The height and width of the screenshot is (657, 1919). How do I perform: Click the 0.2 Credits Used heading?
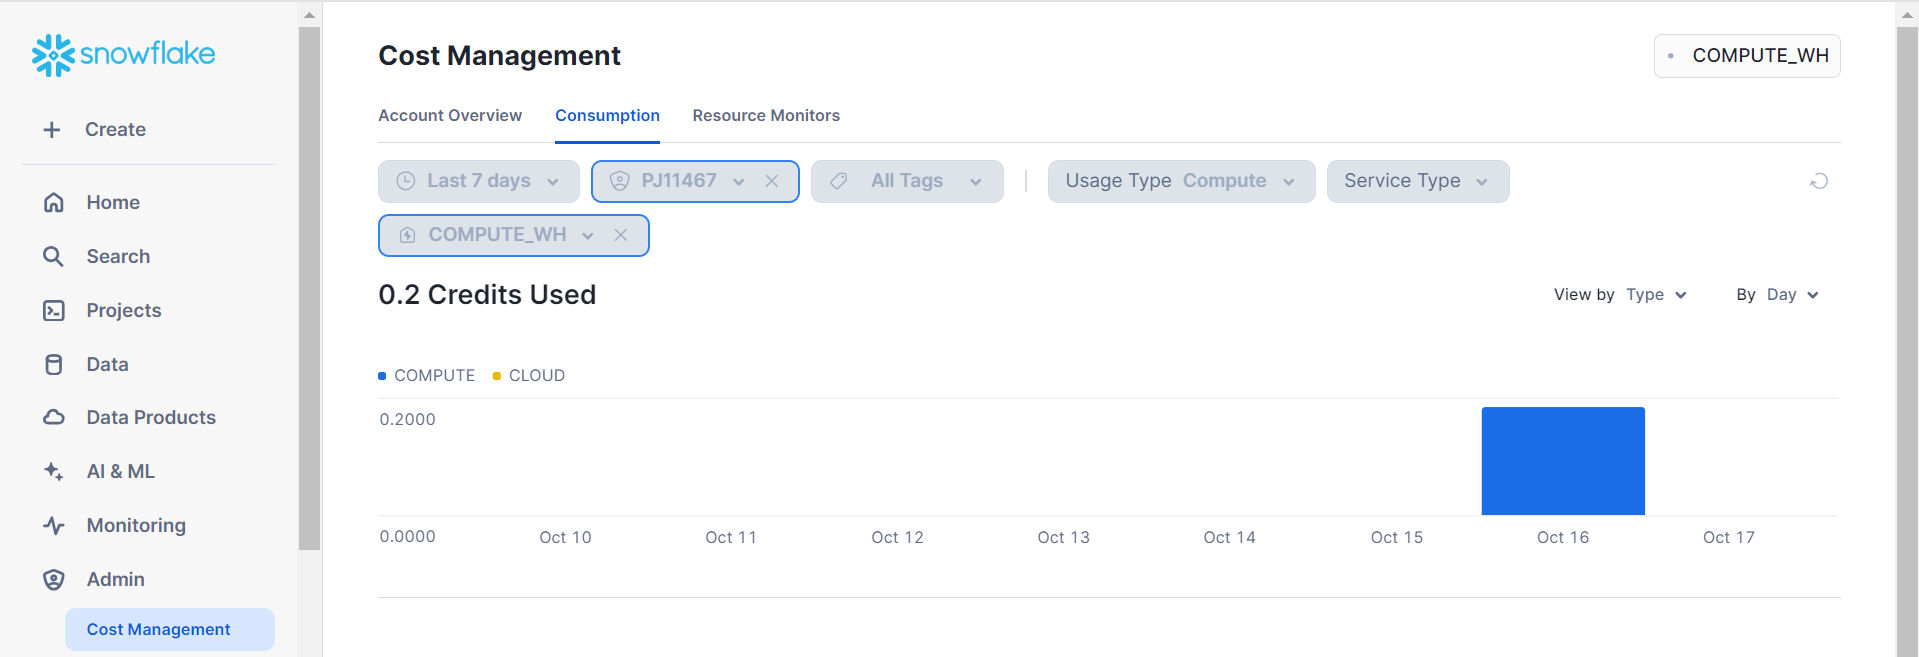[x=487, y=295]
